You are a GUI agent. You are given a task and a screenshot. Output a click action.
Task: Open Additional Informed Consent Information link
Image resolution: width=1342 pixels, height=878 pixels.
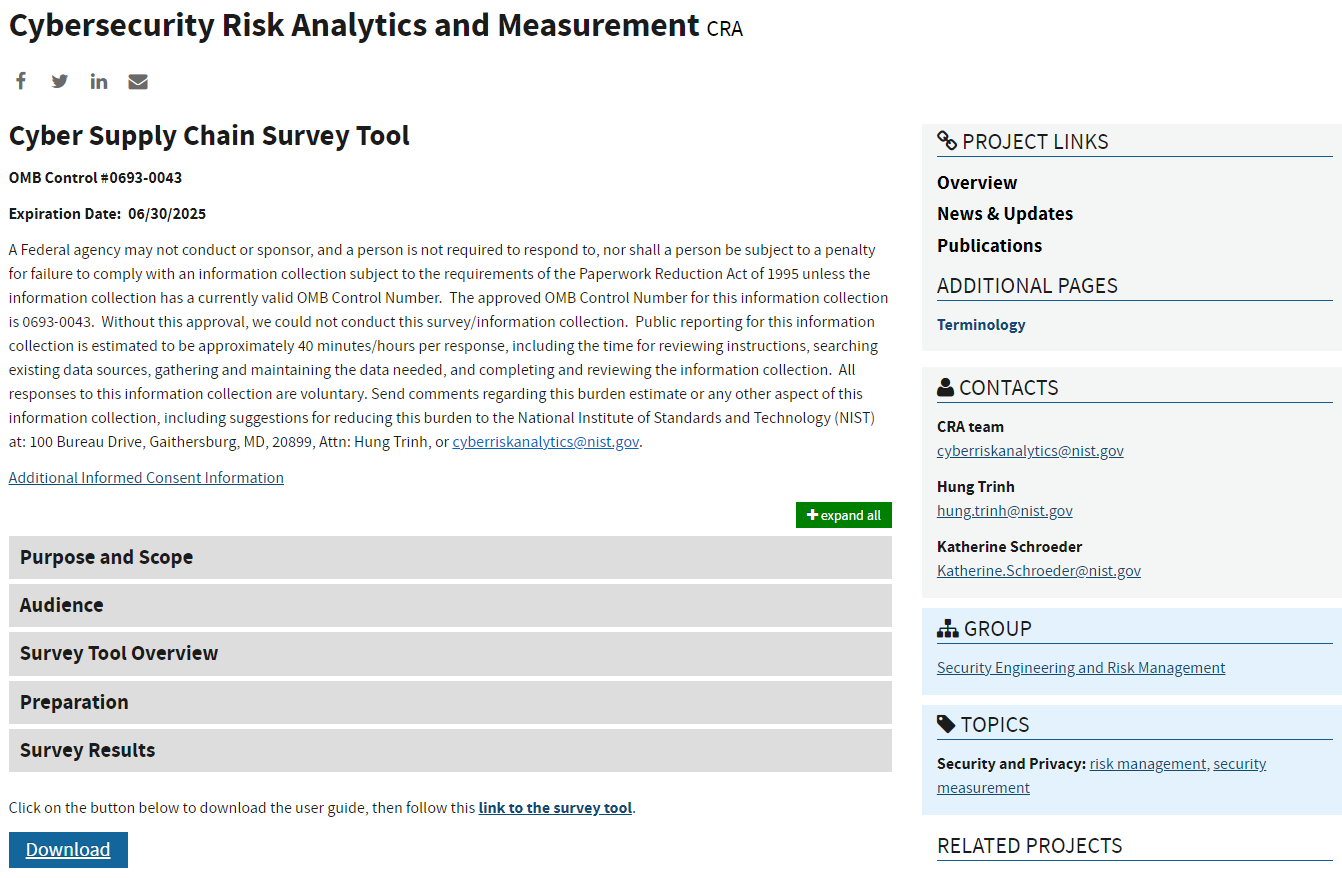click(x=146, y=478)
